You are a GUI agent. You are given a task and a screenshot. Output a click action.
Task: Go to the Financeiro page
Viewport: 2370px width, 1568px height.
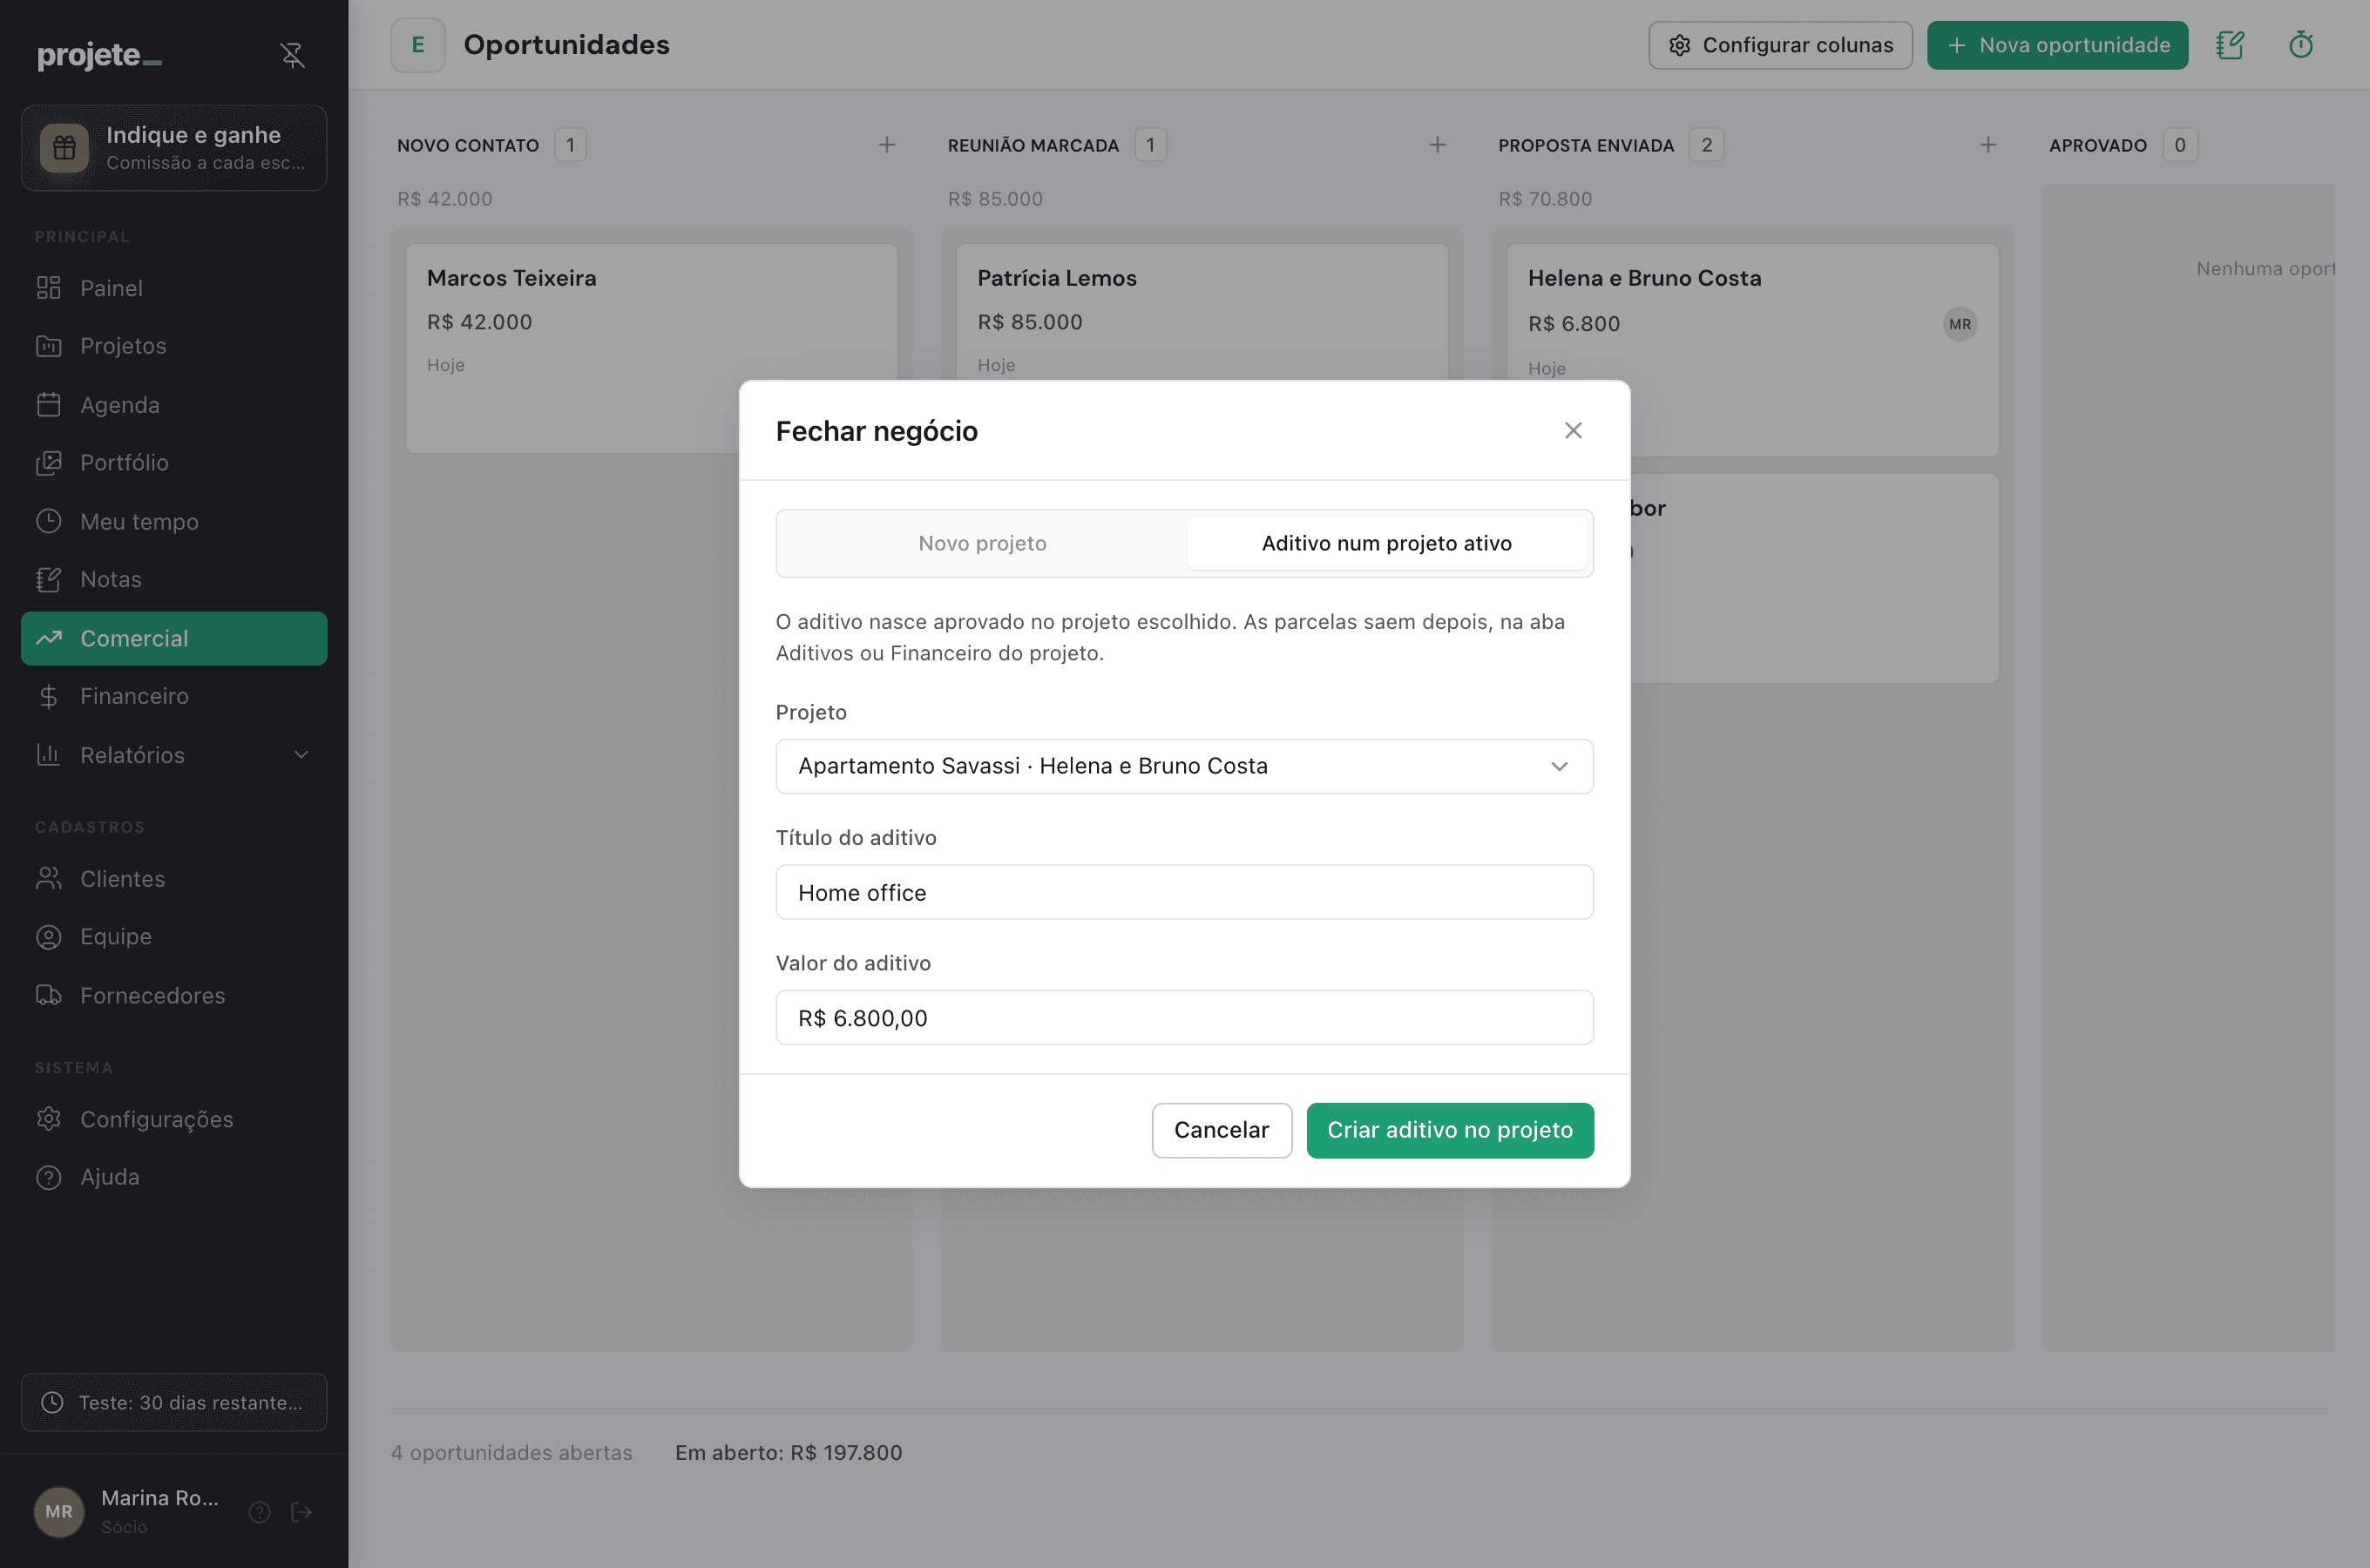[174, 696]
